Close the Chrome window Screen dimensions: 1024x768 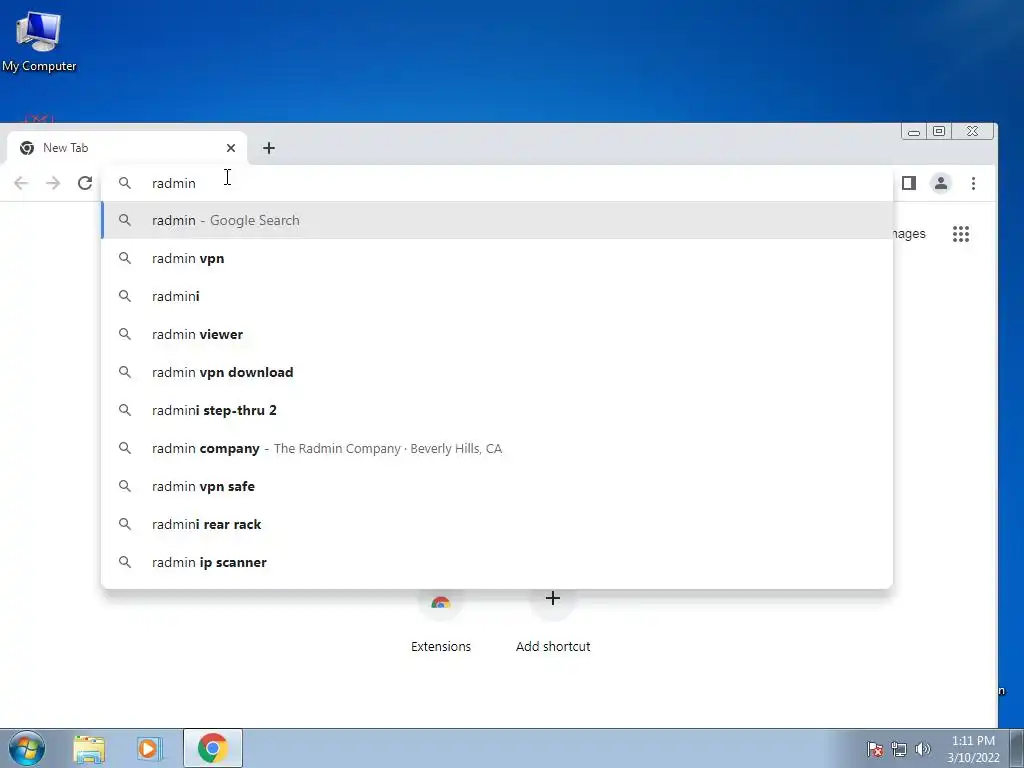(972, 132)
